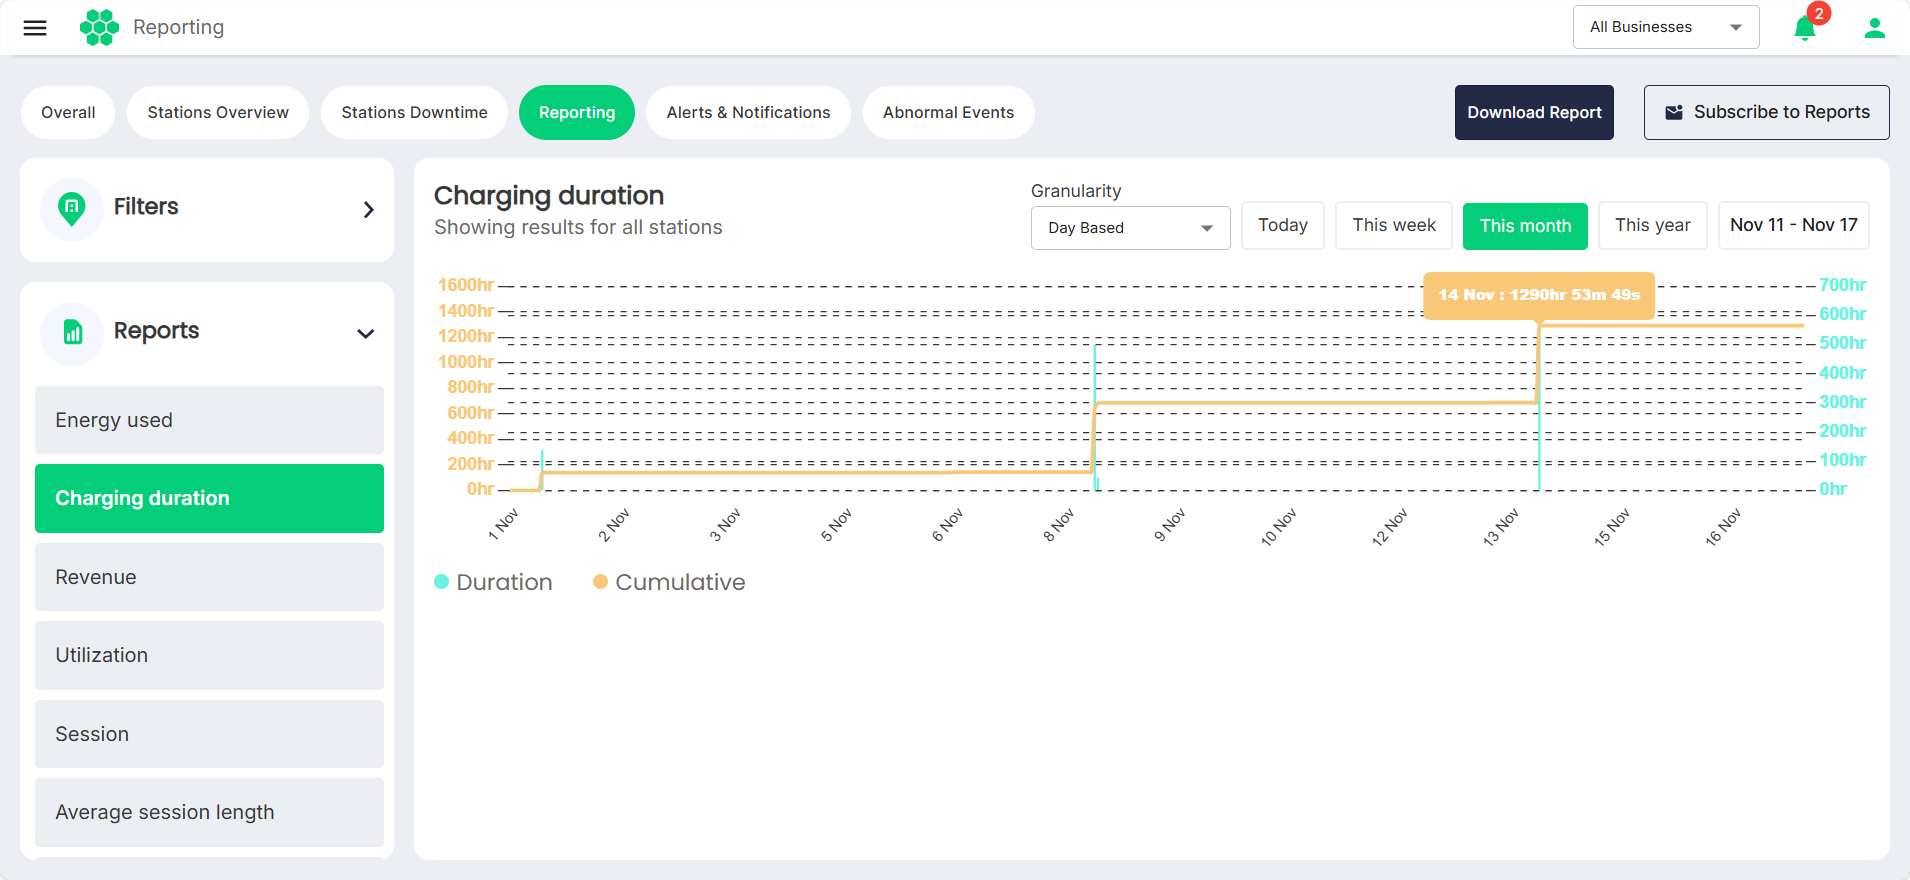Screen dimensions: 1910x880
Task: Open the Day Based granularity dropdown
Action: pyautogui.click(x=1130, y=228)
